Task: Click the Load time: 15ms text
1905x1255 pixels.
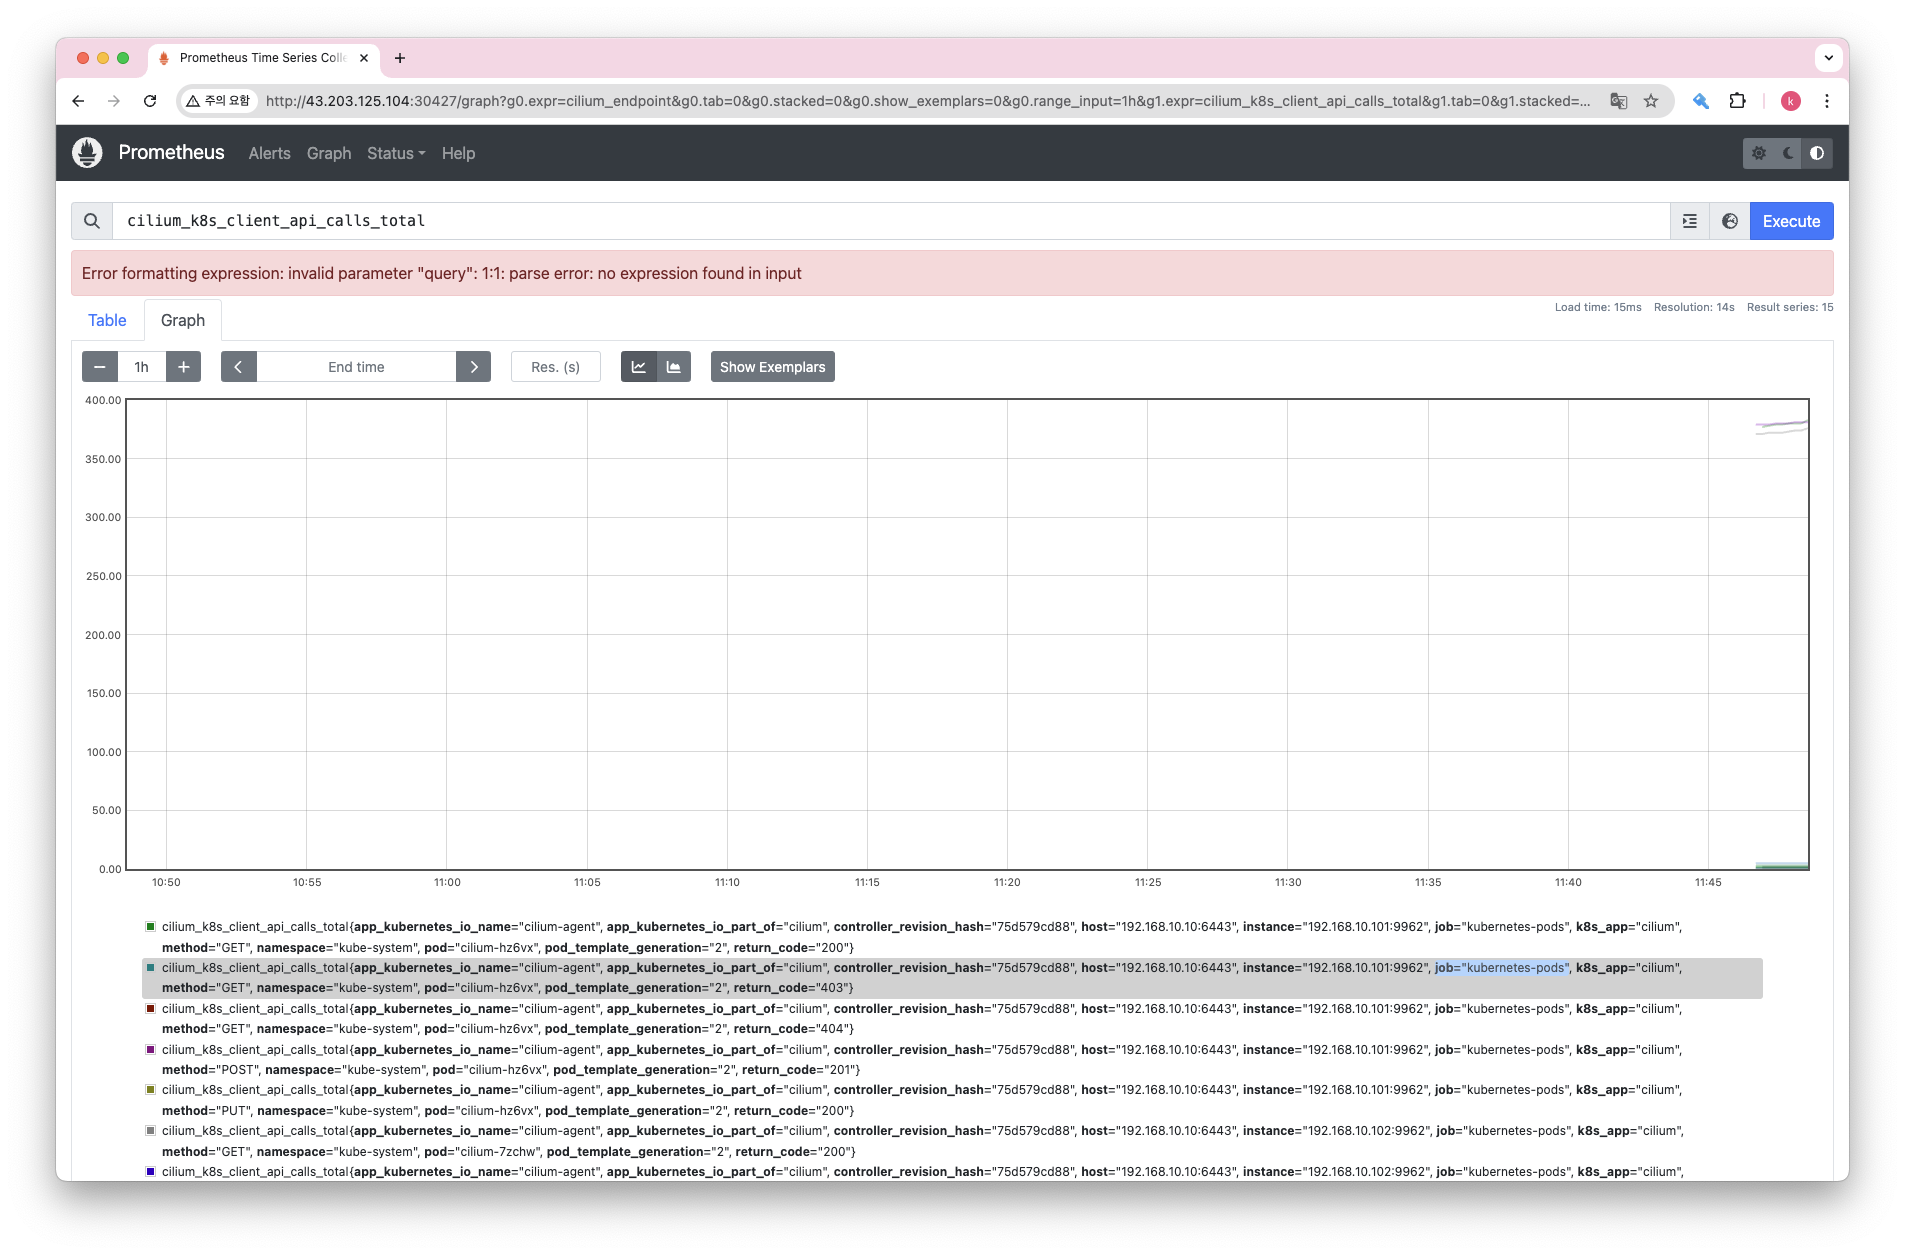Action: [x=1598, y=307]
